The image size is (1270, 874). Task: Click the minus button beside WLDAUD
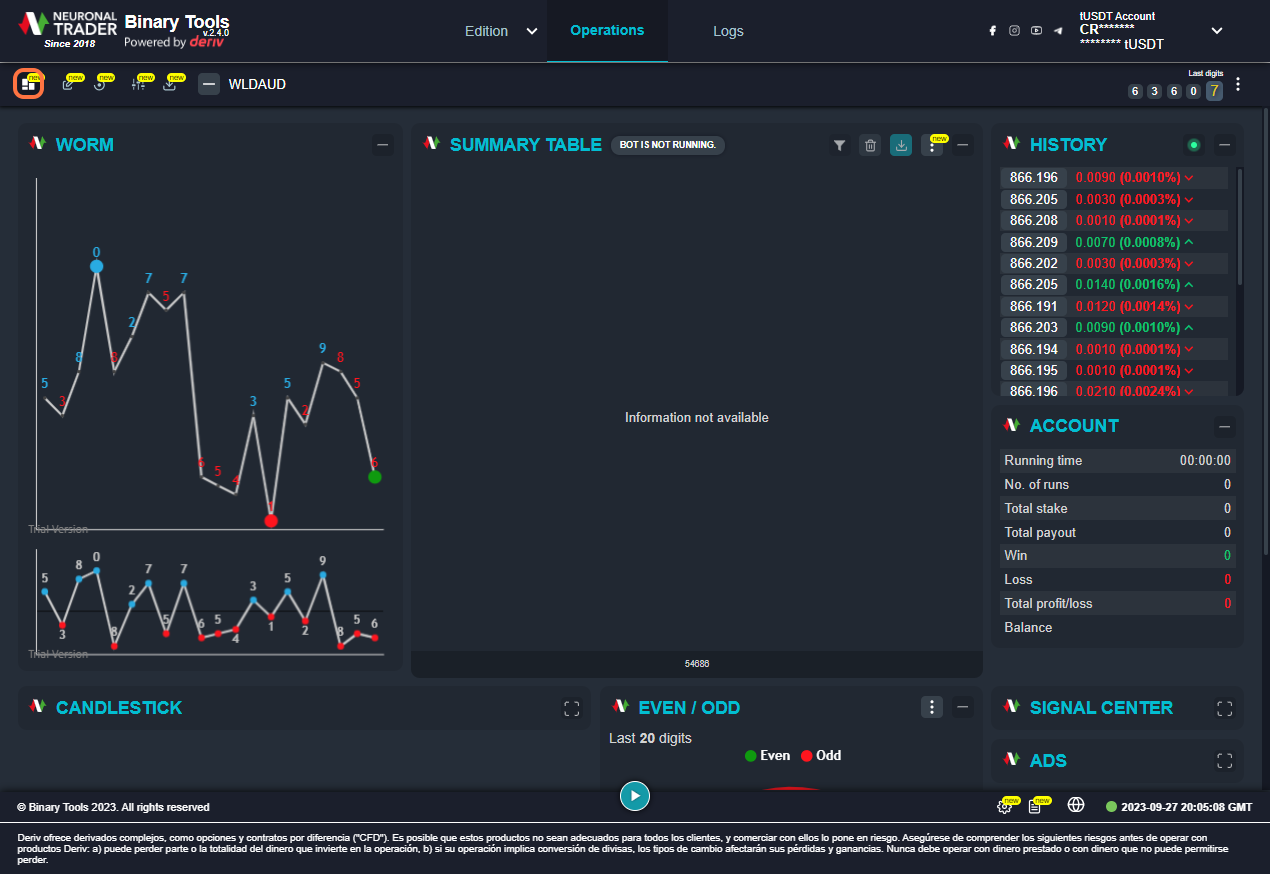(209, 84)
